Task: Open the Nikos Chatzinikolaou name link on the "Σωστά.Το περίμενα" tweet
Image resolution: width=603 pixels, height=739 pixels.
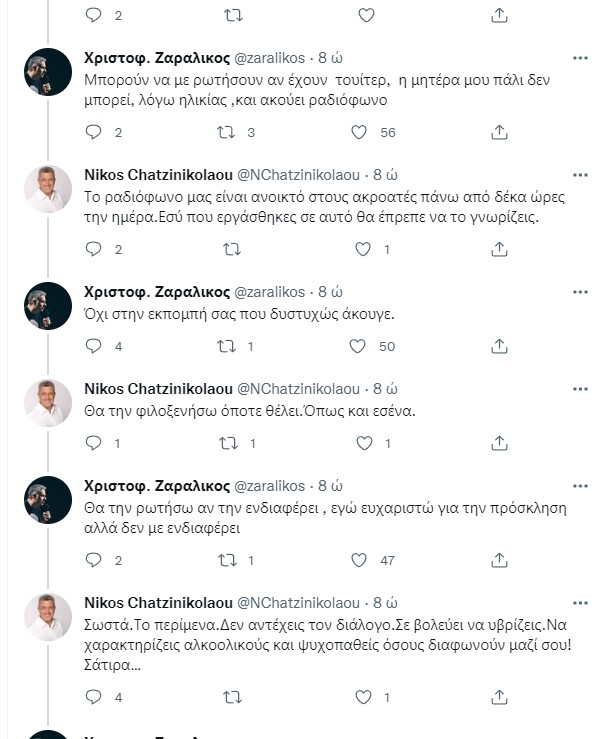Action: pyautogui.click(x=158, y=602)
